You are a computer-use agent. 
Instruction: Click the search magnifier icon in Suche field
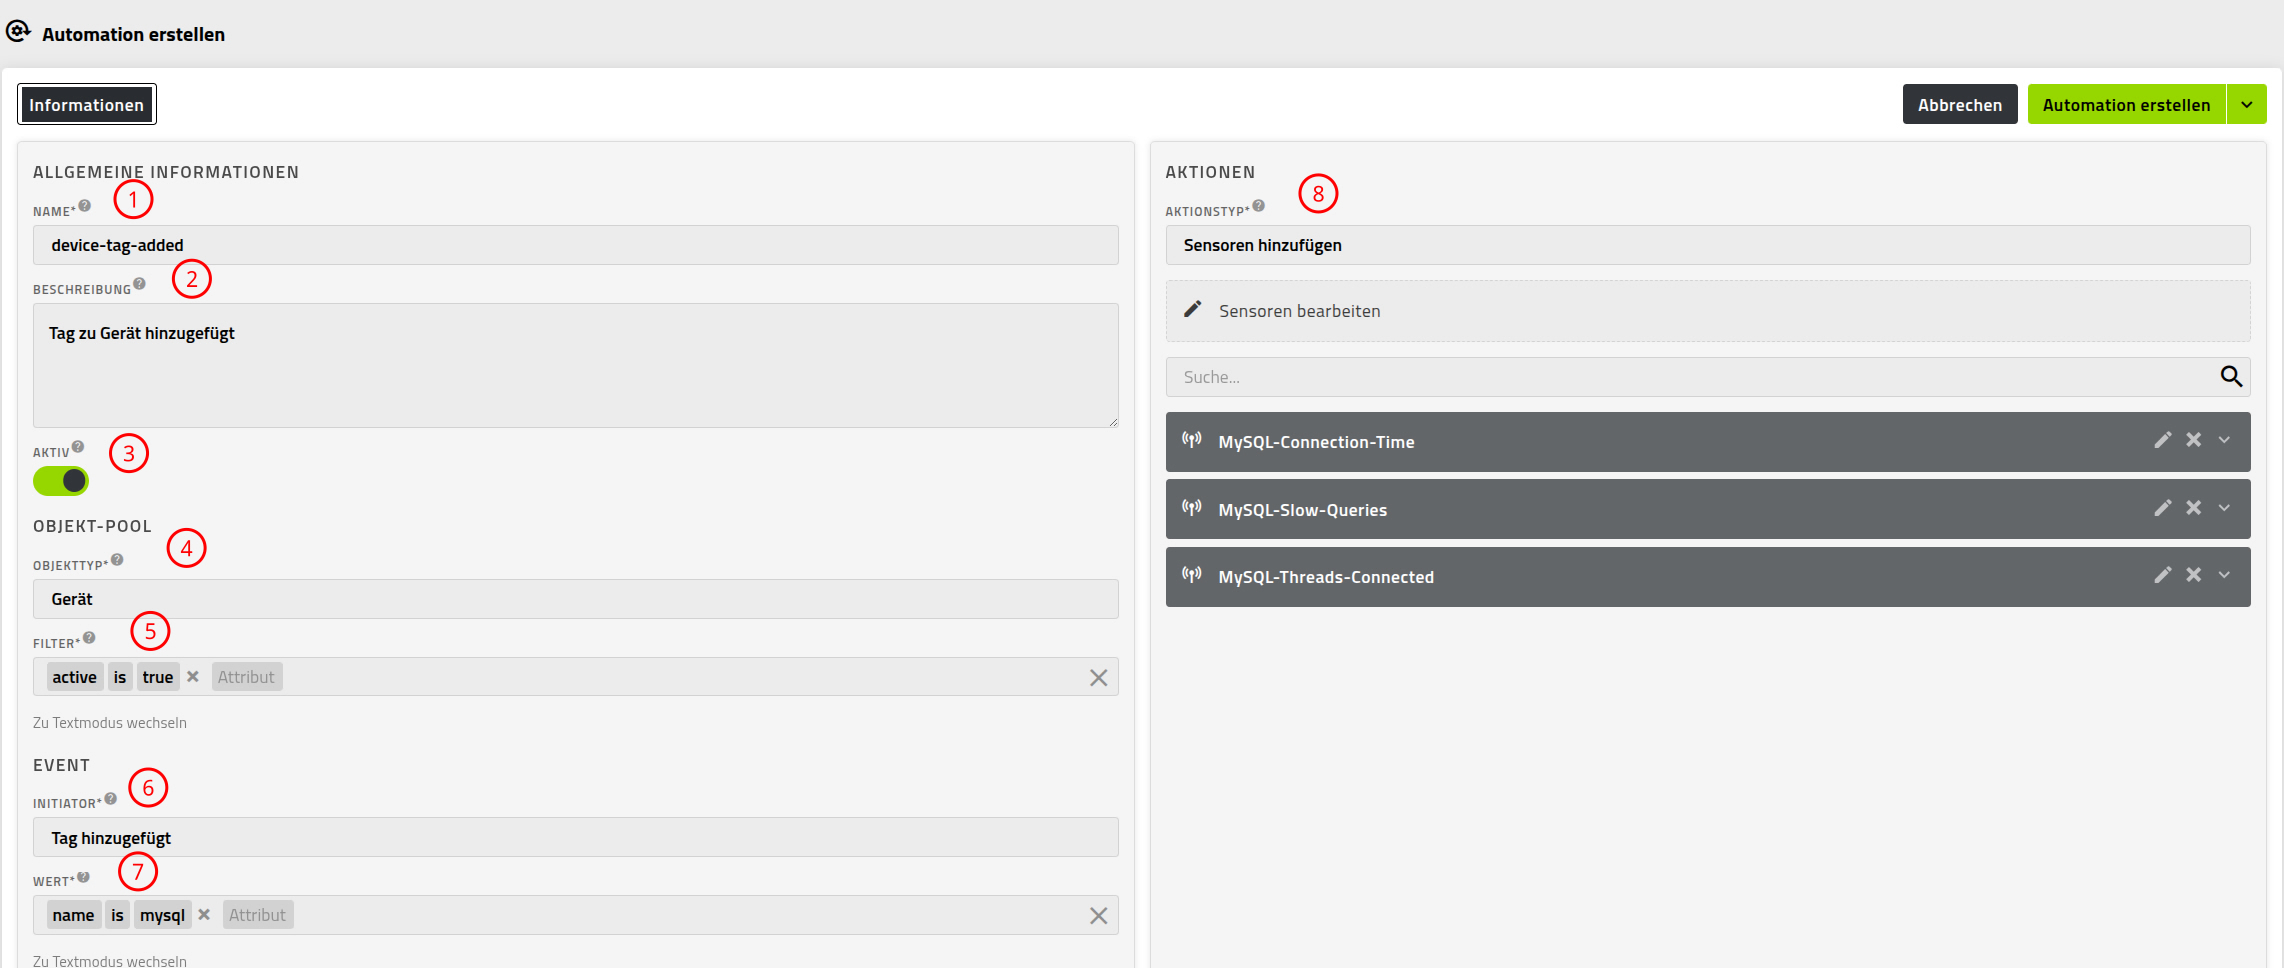tap(2231, 376)
